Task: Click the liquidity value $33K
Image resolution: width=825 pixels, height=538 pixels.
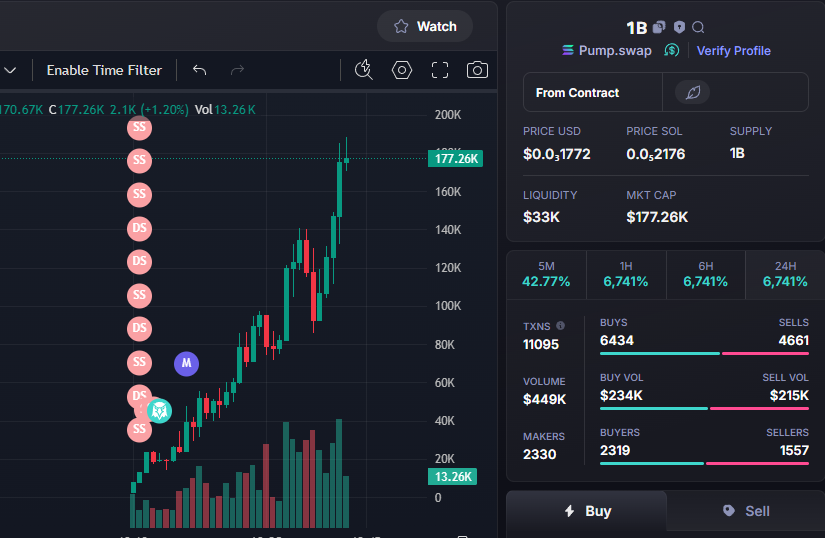Action: (x=541, y=217)
